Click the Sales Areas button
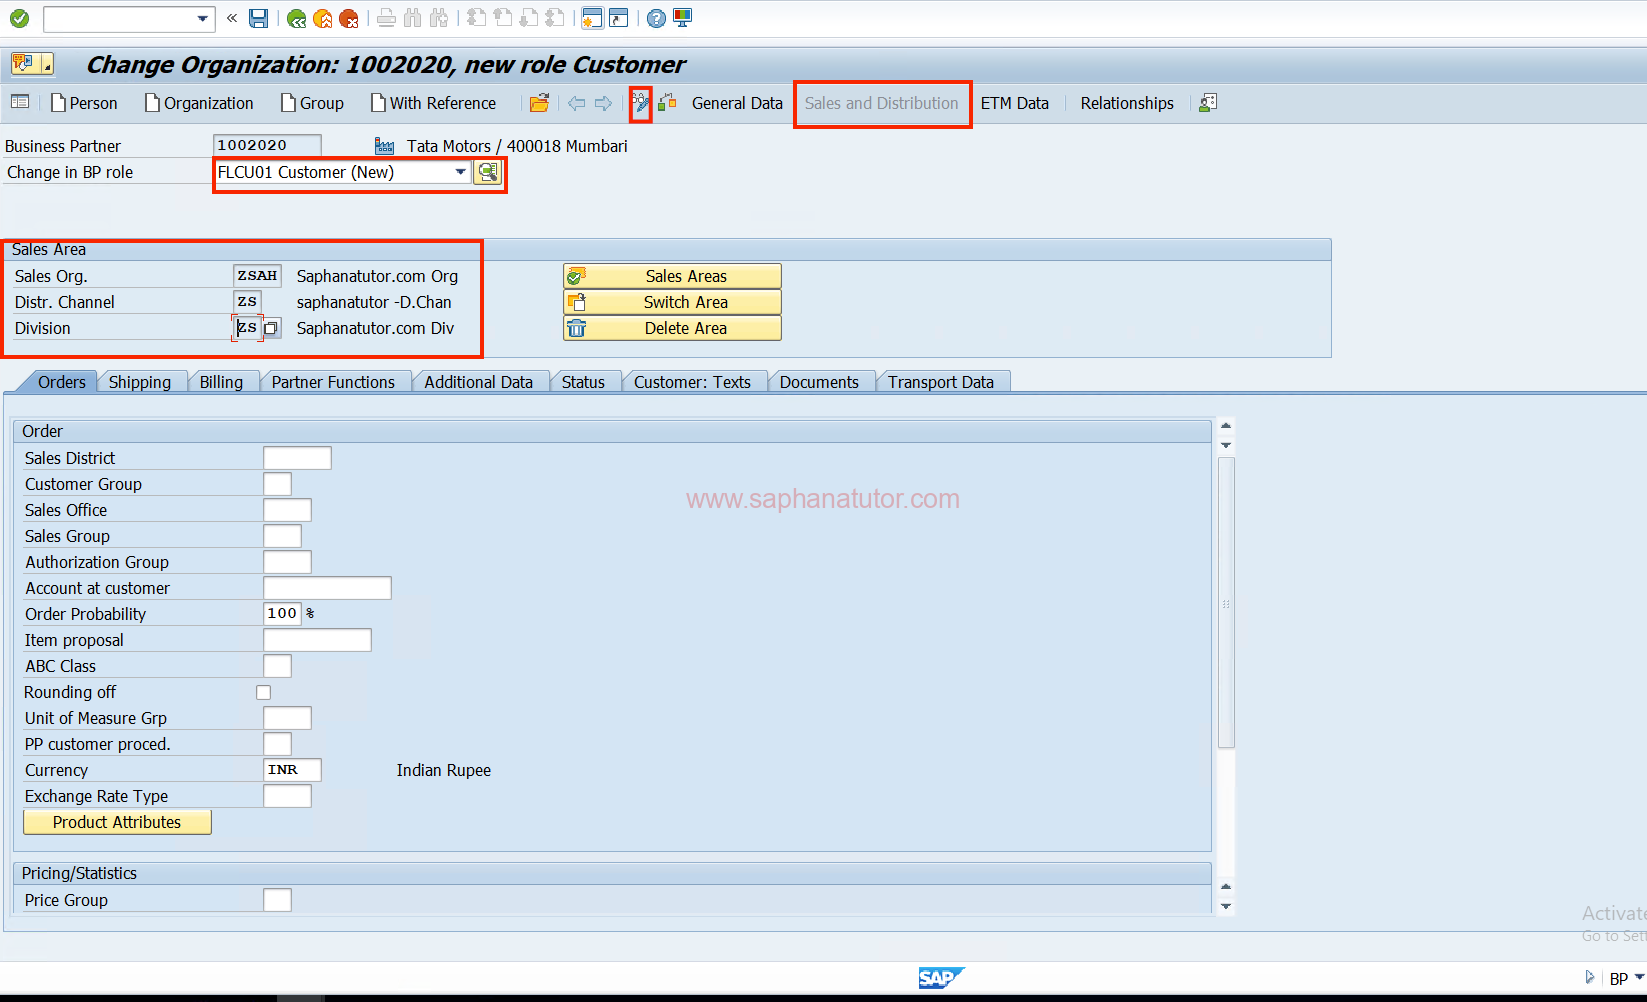The width and height of the screenshot is (1647, 1002). [672, 276]
